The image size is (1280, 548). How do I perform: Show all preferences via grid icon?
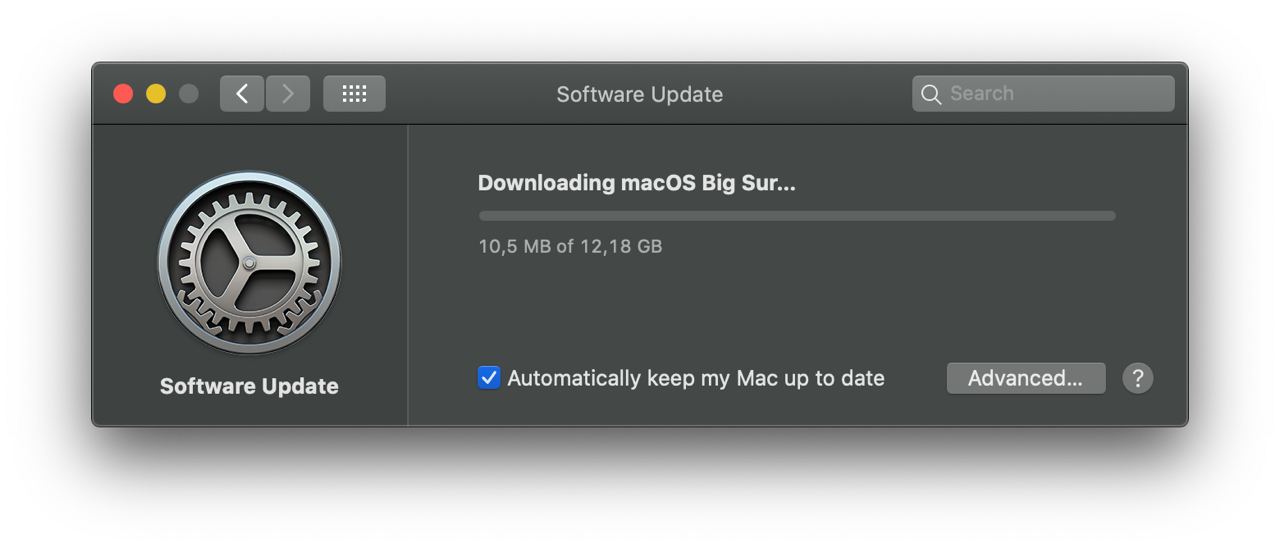click(354, 94)
